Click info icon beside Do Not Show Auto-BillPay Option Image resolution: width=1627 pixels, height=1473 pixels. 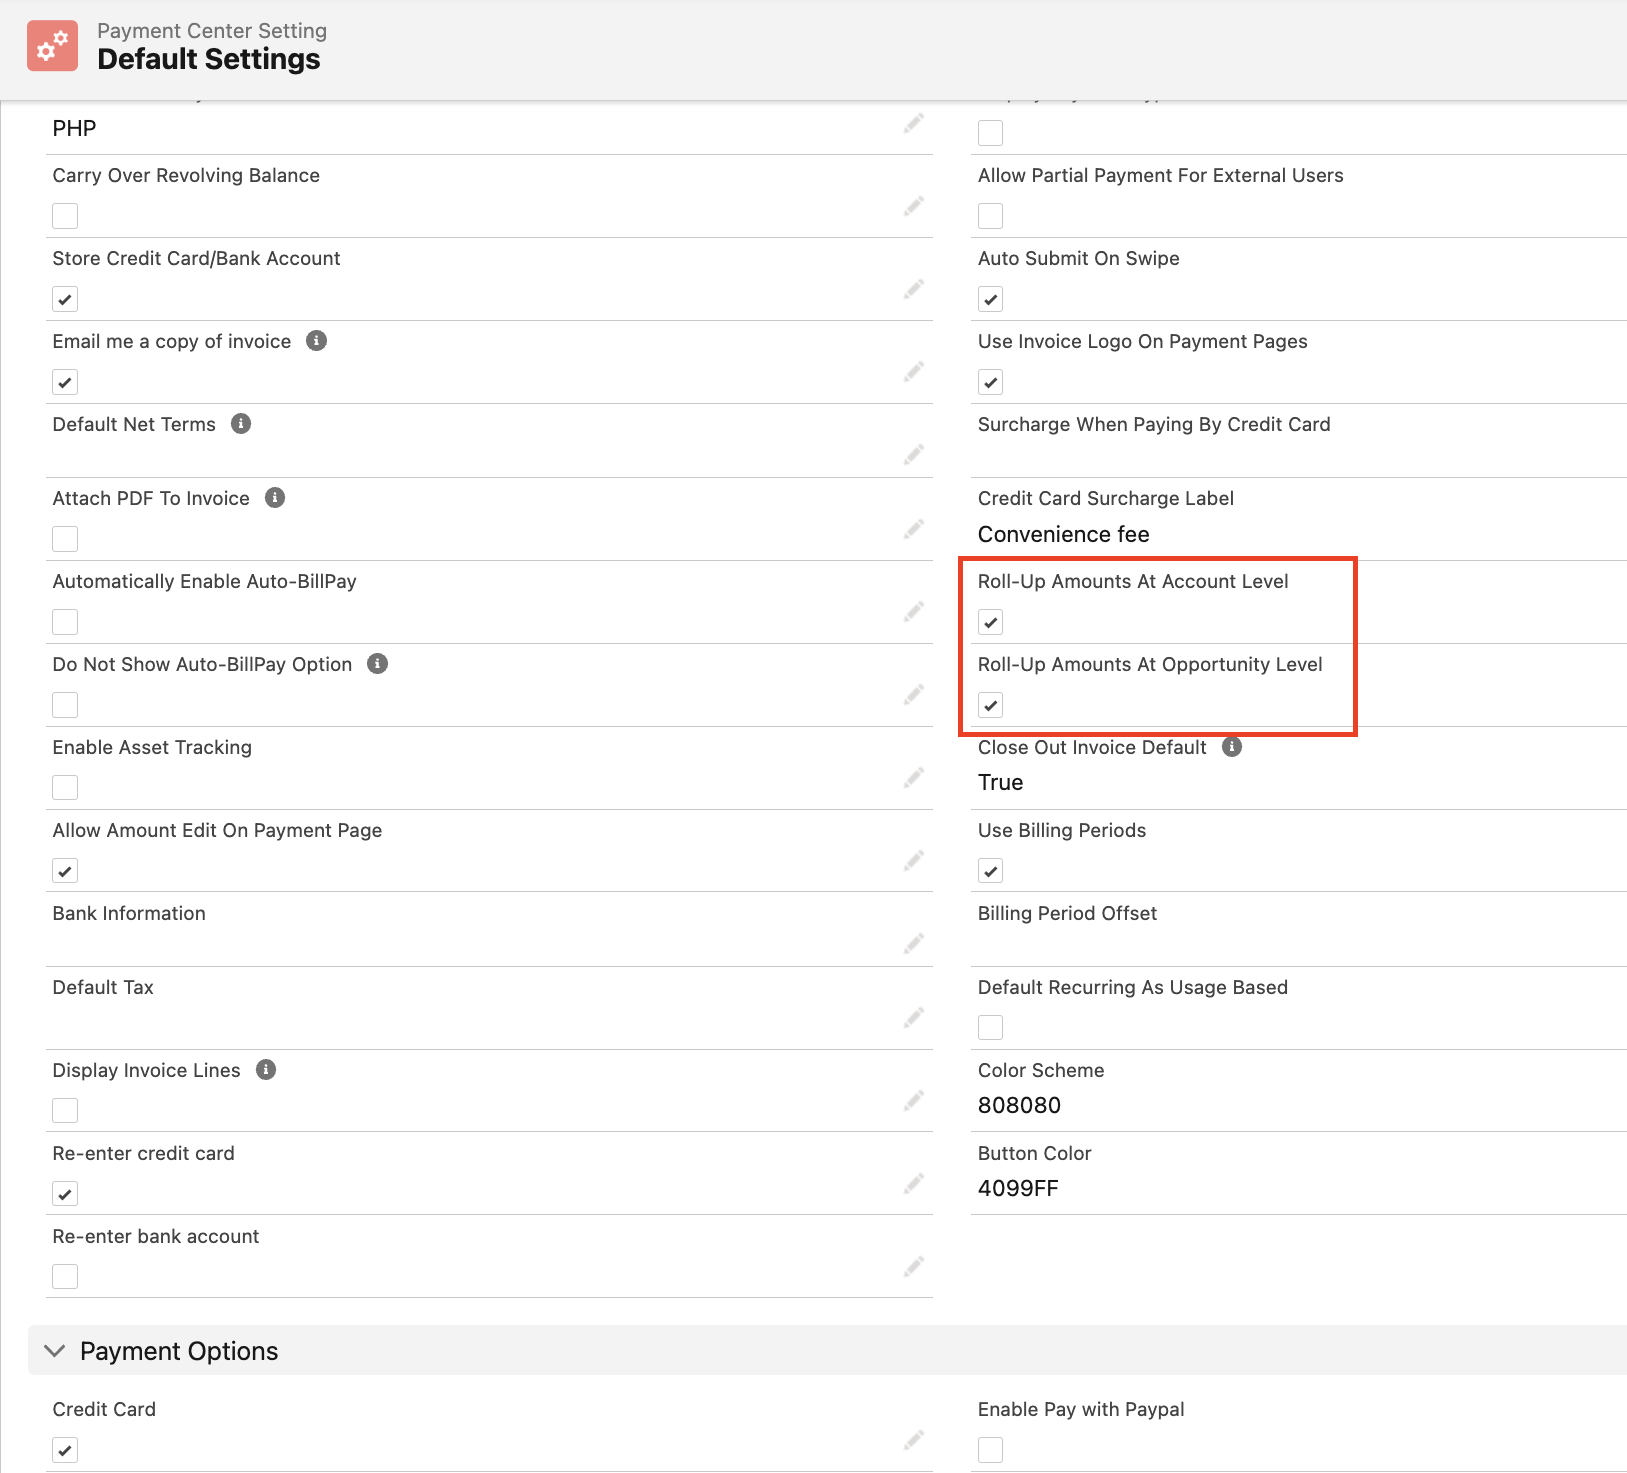click(x=377, y=664)
